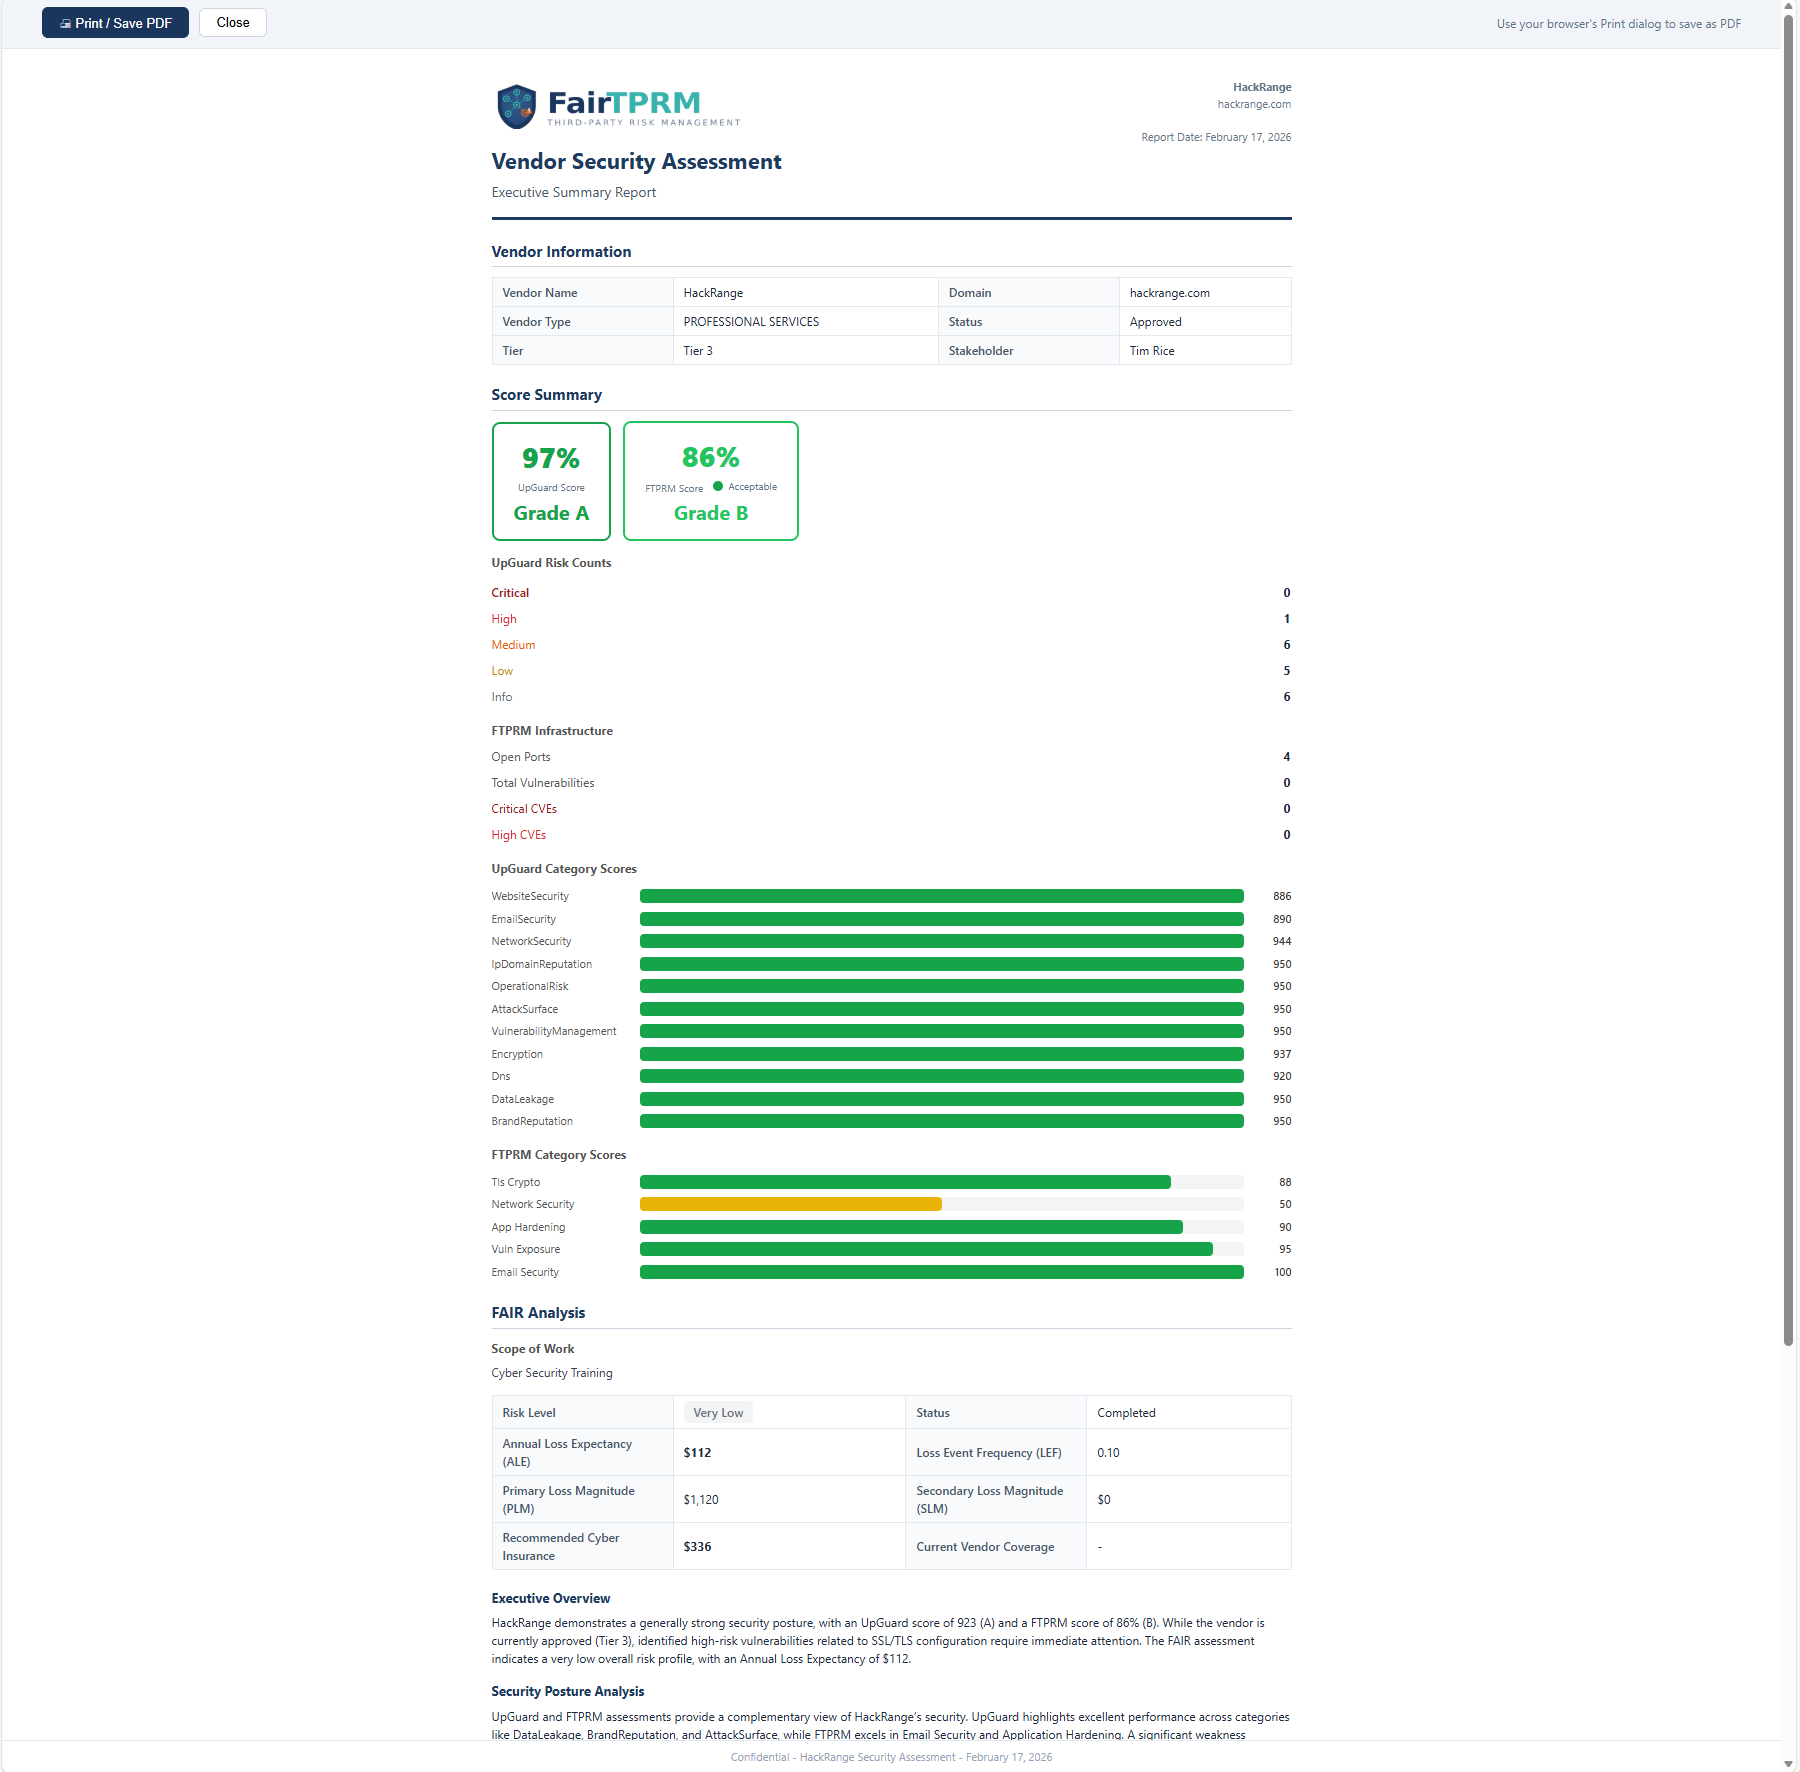This screenshot has width=1800, height=1772.
Task: Select the 97% UpGuard Score card
Action: point(551,481)
